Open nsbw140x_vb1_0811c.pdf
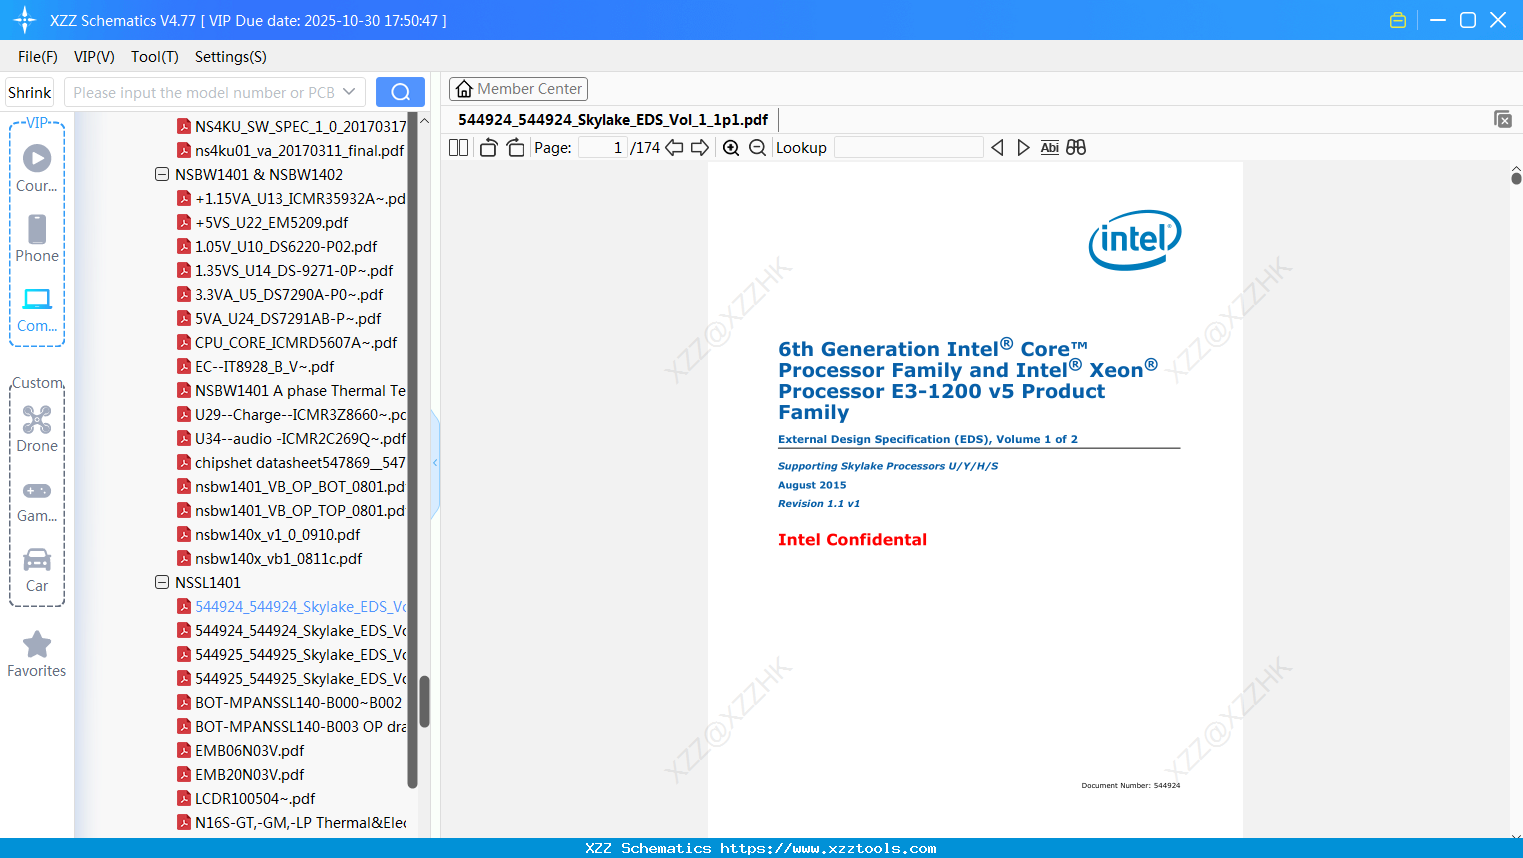Screen dimensions: 1523x858 coord(270,558)
